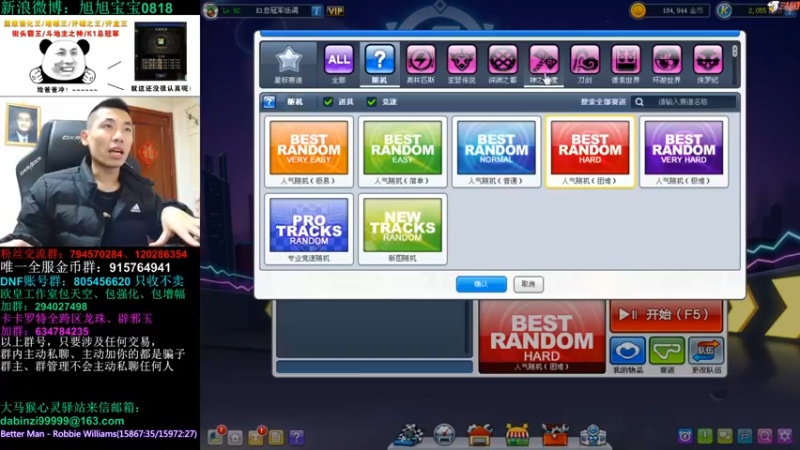Toggle the 竞速 speed mode checkbox

(371, 102)
